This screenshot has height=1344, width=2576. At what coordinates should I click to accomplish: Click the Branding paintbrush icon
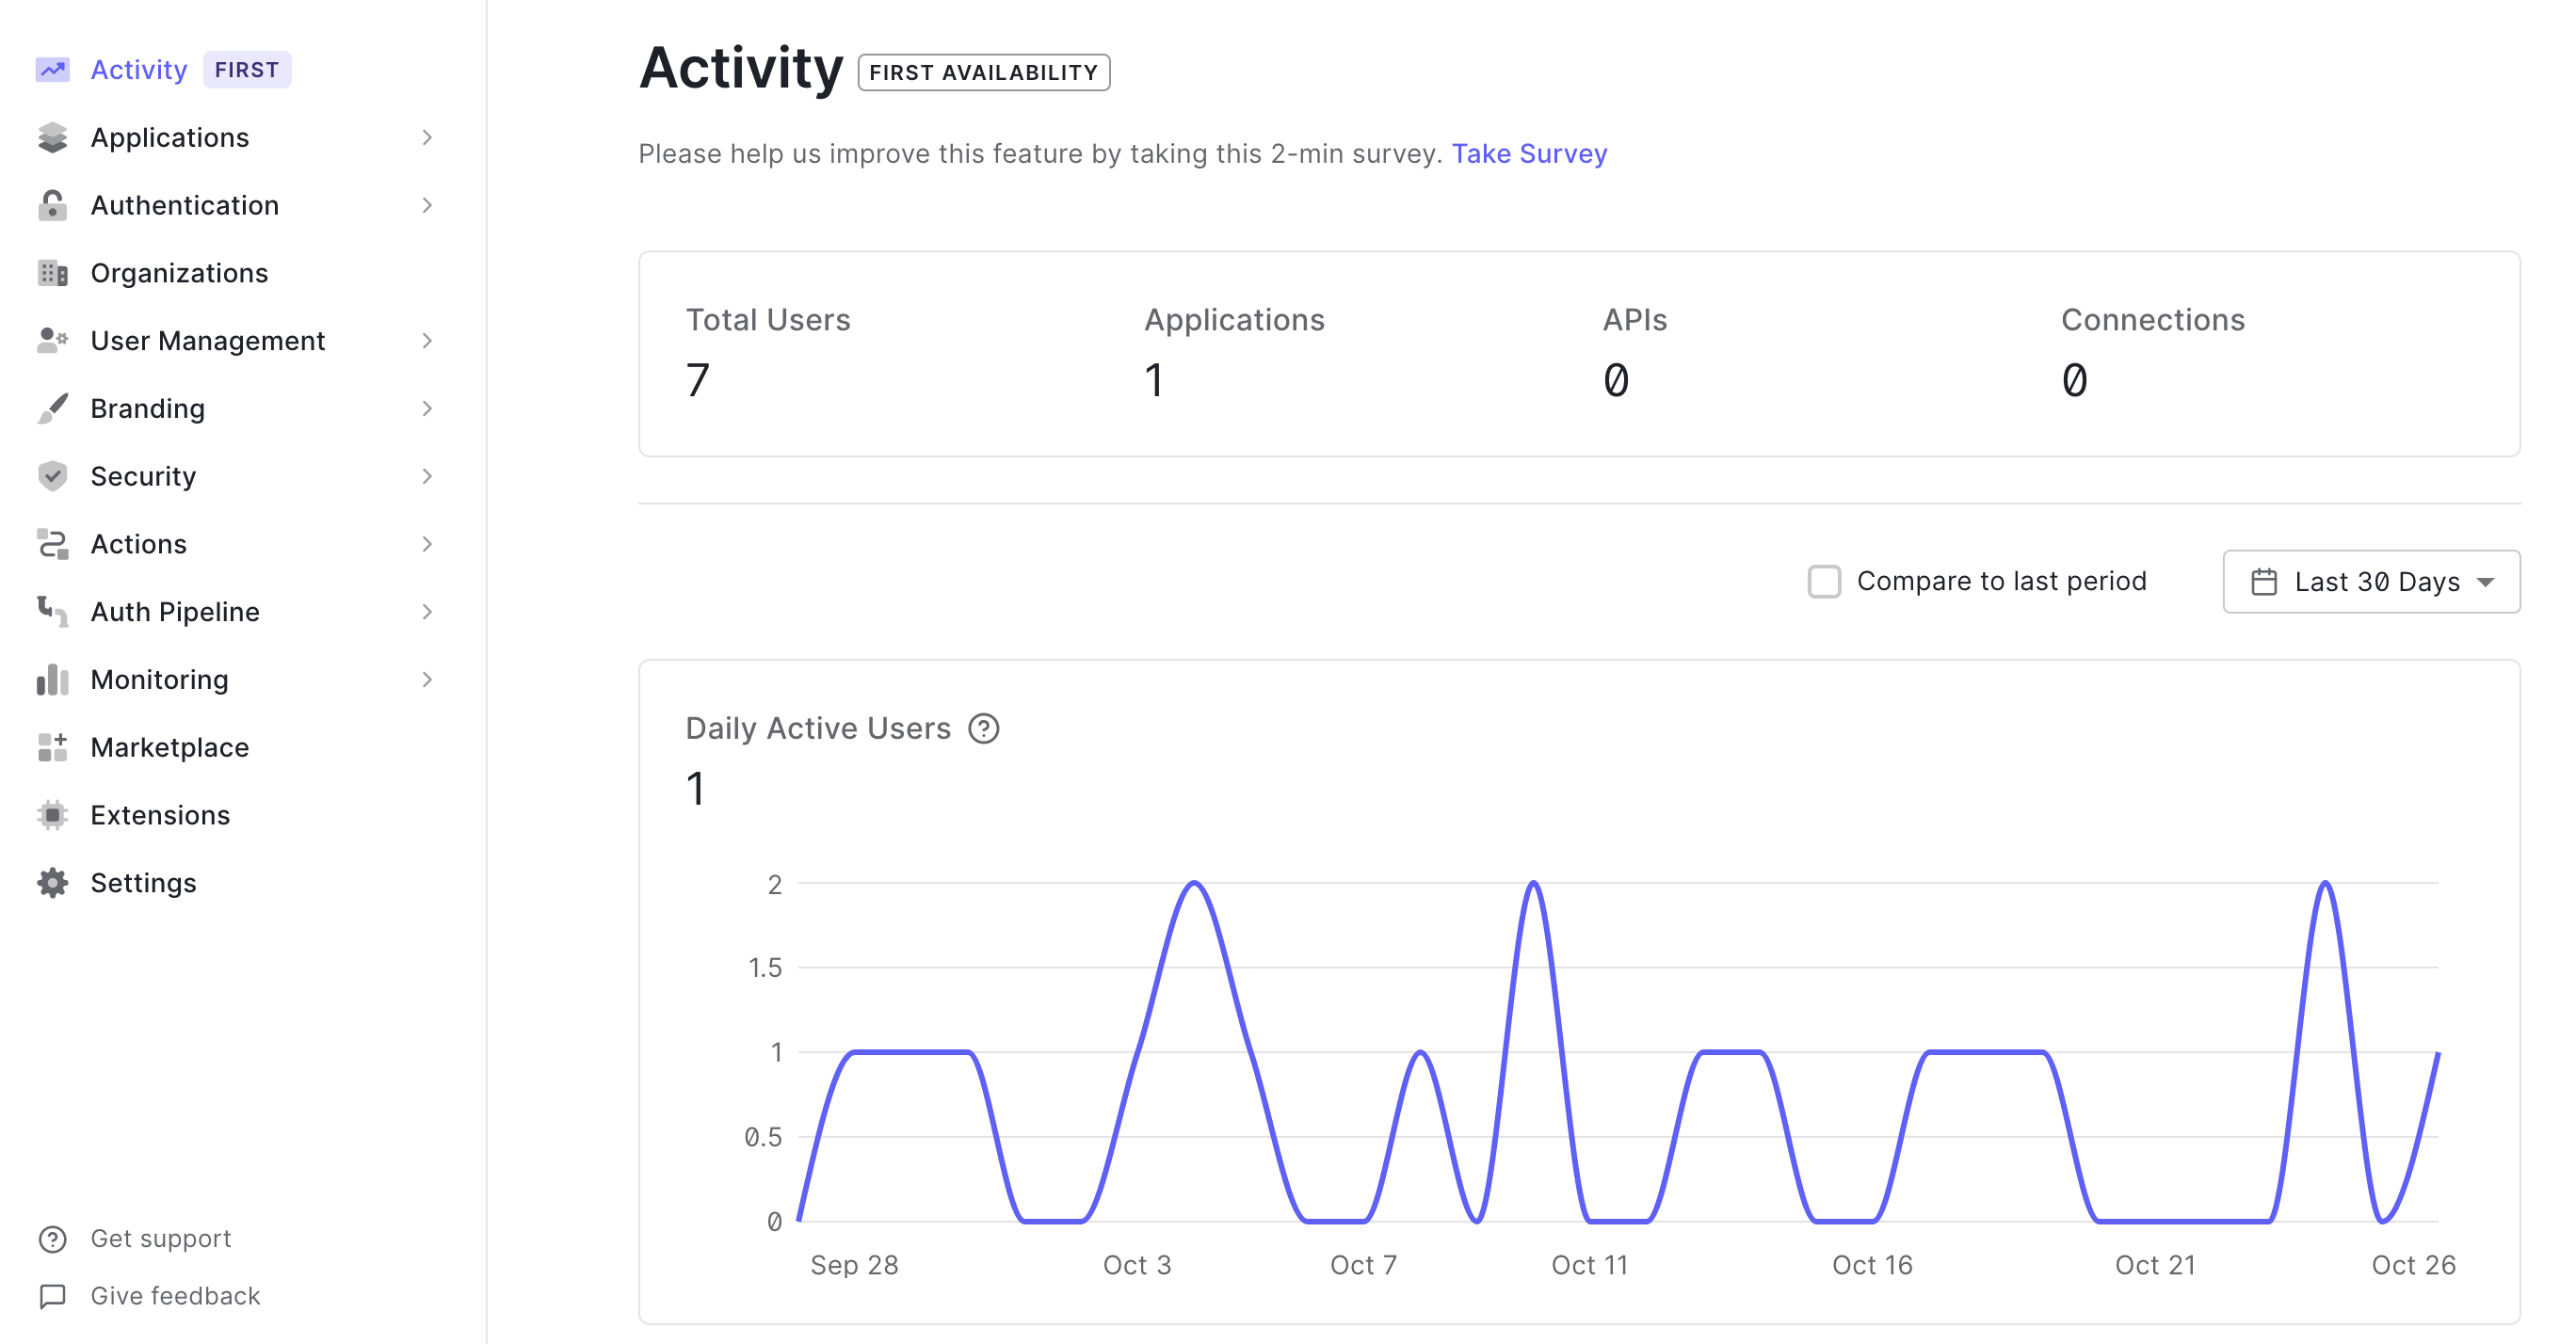tap(52, 408)
